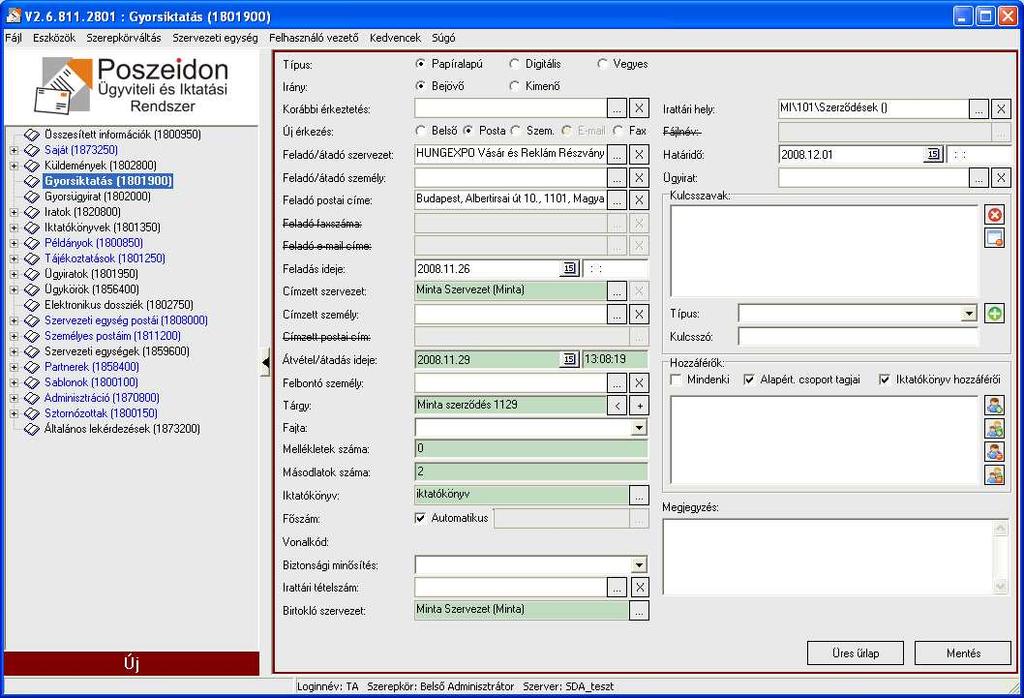Click the Üres űrlap button
This screenshot has width=1024, height=698.
point(856,653)
